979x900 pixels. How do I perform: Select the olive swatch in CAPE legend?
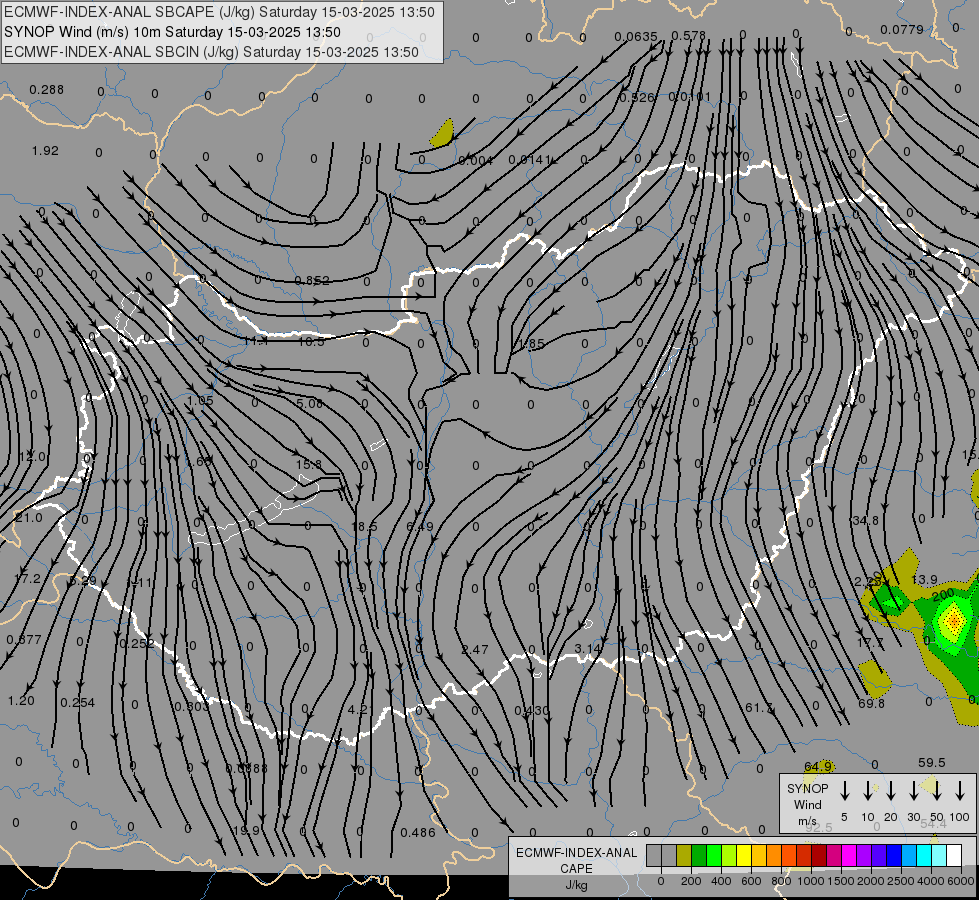pyautogui.click(x=684, y=856)
